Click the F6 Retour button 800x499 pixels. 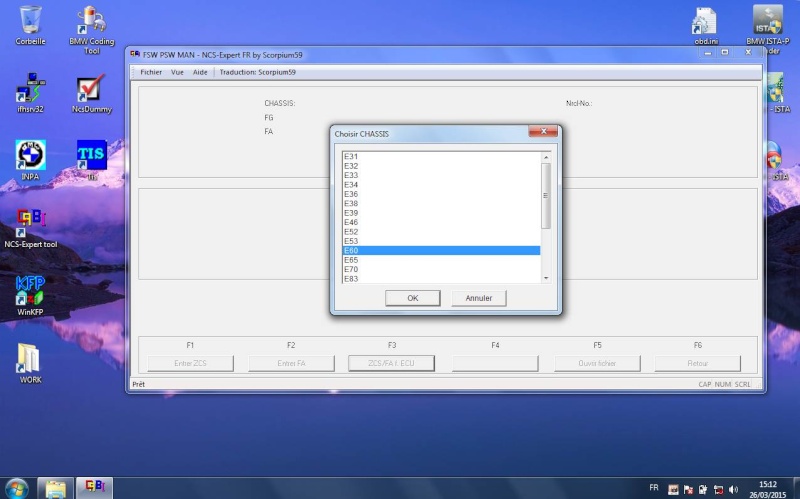coord(697,363)
